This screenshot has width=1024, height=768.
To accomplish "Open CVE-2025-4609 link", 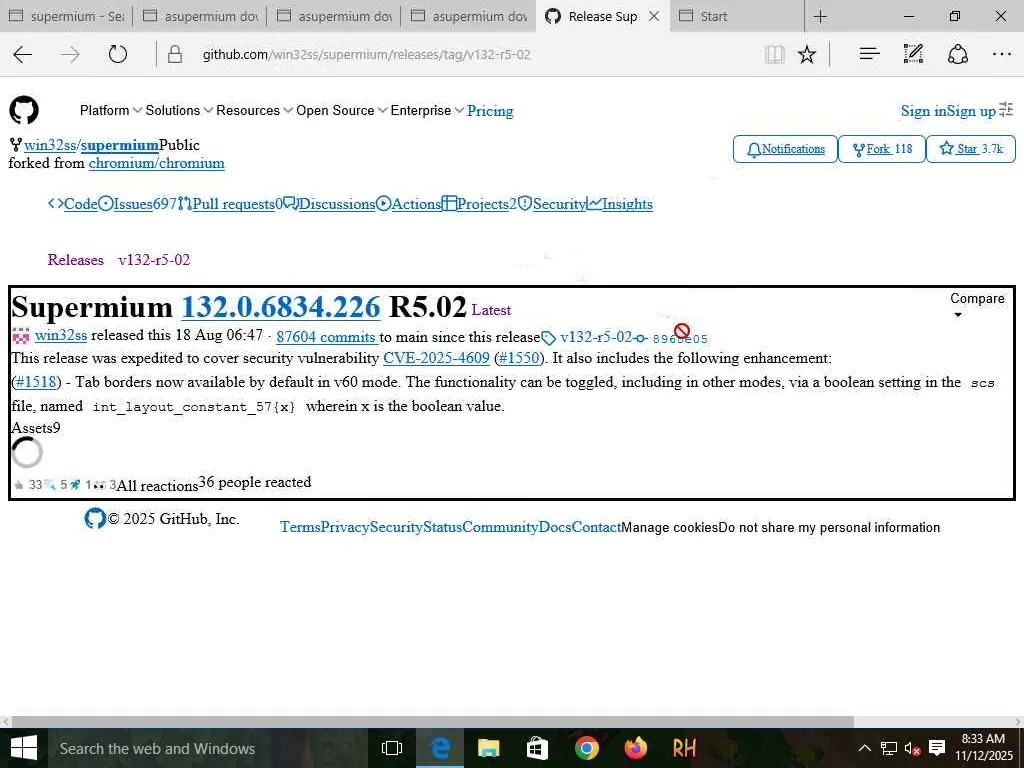I will [436, 358].
